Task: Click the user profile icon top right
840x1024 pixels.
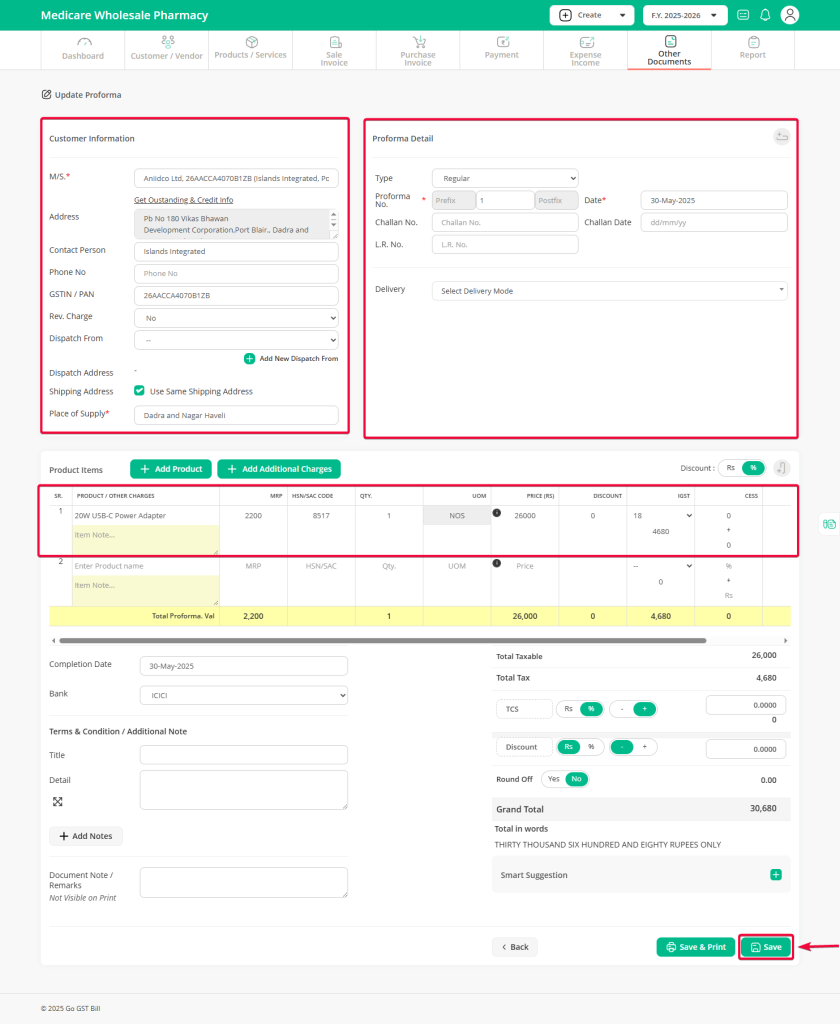Action: (790, 15)
